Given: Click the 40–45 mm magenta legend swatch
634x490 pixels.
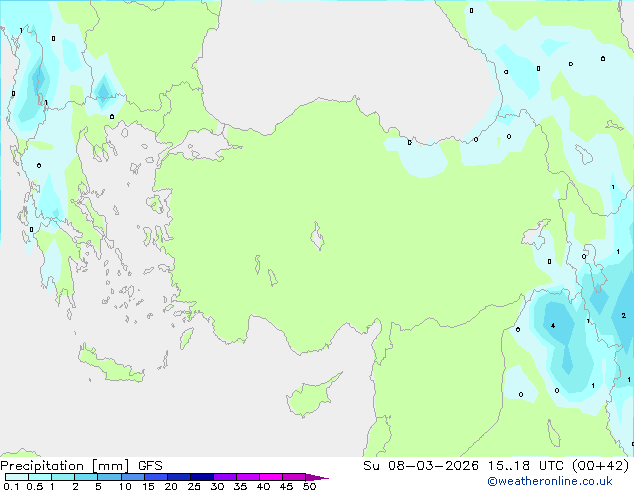Looking at the screenshot, I should [x=271, y=477].
